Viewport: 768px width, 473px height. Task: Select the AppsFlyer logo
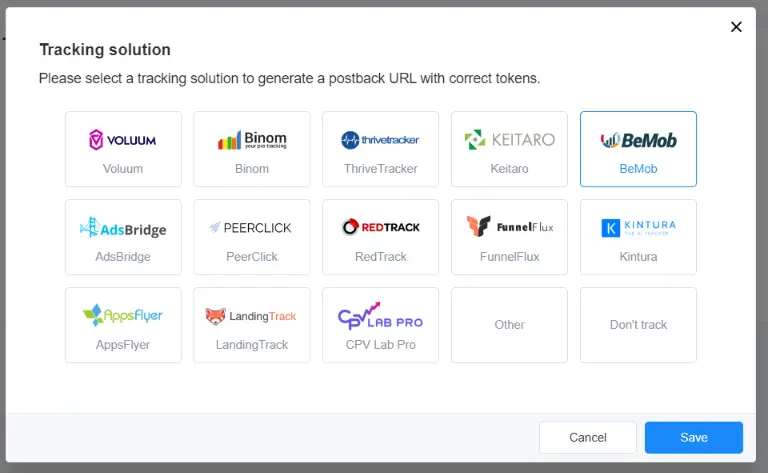pos(123,316)
